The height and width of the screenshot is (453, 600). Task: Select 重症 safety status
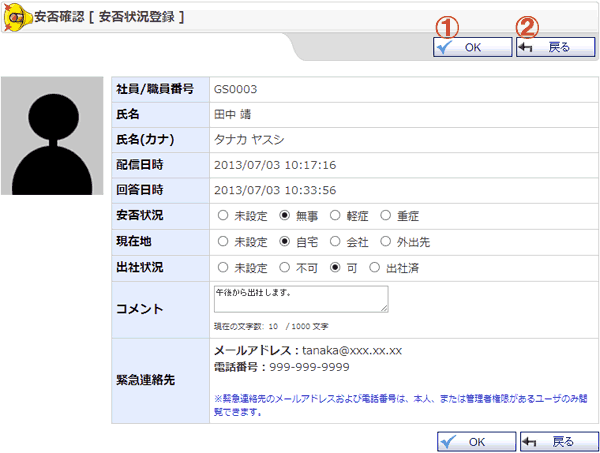tap(385, 215)
